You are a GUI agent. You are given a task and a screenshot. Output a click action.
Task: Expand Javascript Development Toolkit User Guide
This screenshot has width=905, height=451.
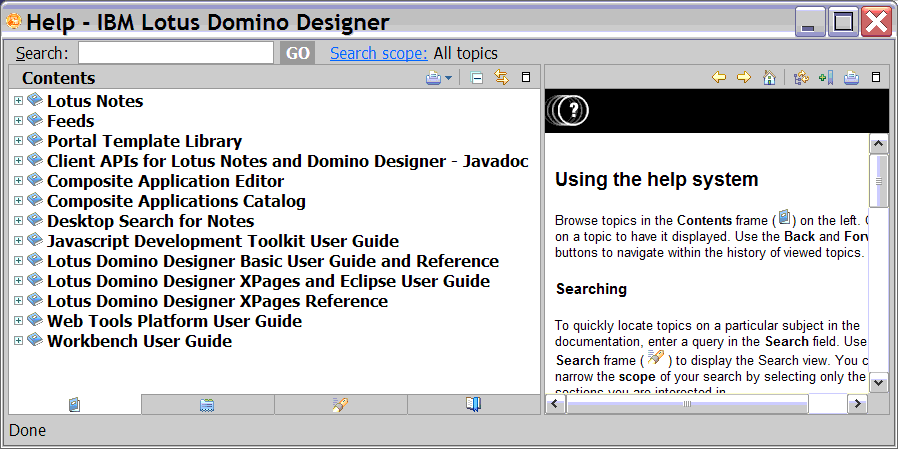(x=18, y=240)
